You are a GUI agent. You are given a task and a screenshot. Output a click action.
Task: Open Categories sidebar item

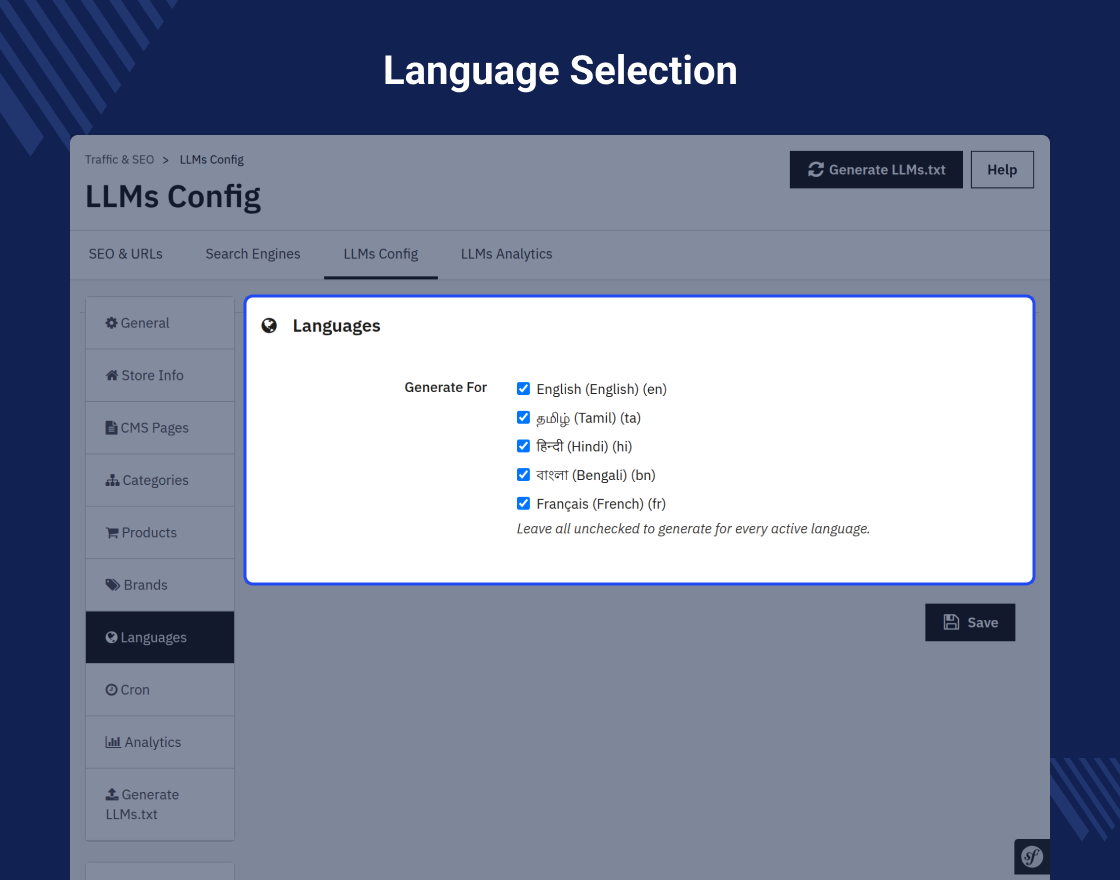(x=160, y=480)
